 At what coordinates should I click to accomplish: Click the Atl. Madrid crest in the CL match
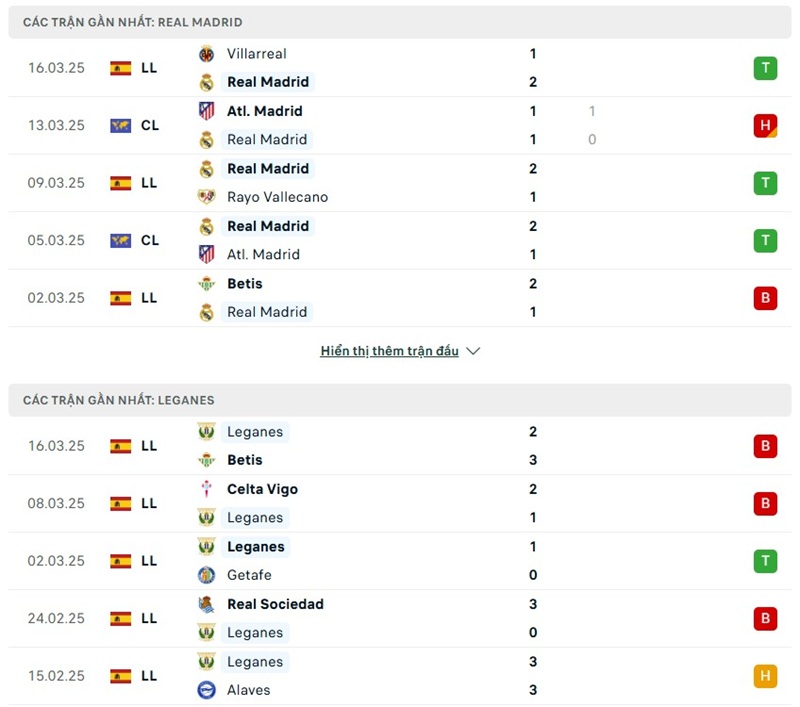coord(207,111)
